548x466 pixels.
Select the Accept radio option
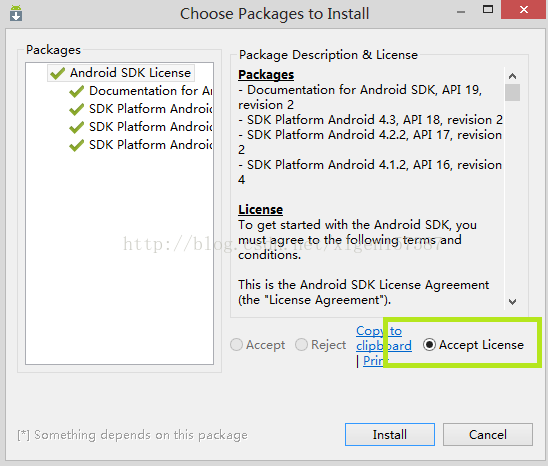point(237,345)
